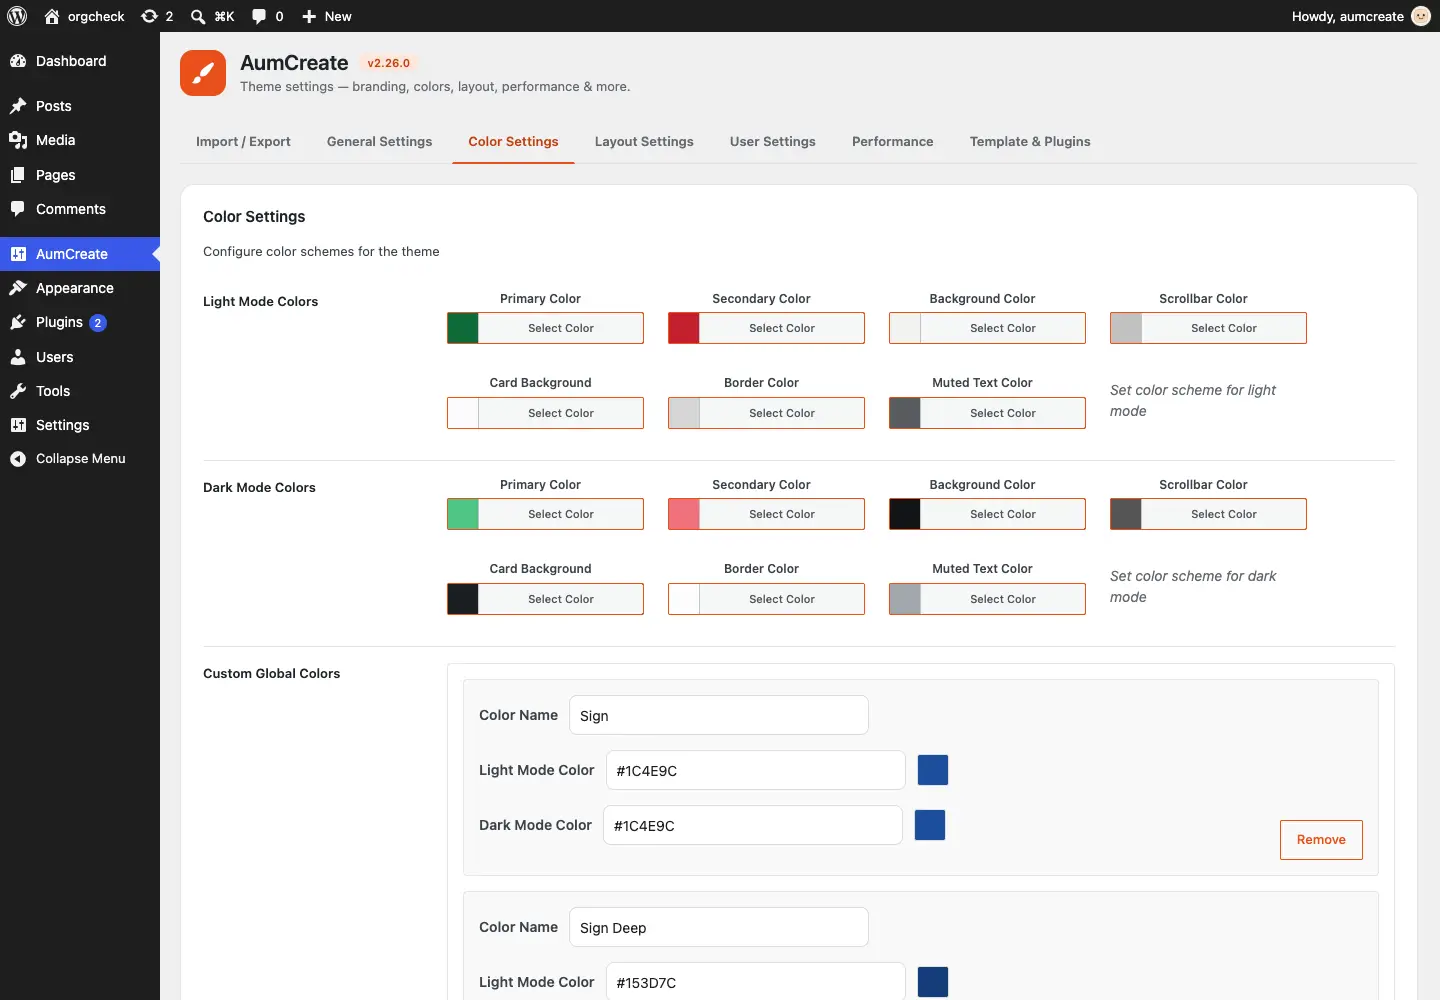Click the AumCreate orange brush logo

point(203,73)
